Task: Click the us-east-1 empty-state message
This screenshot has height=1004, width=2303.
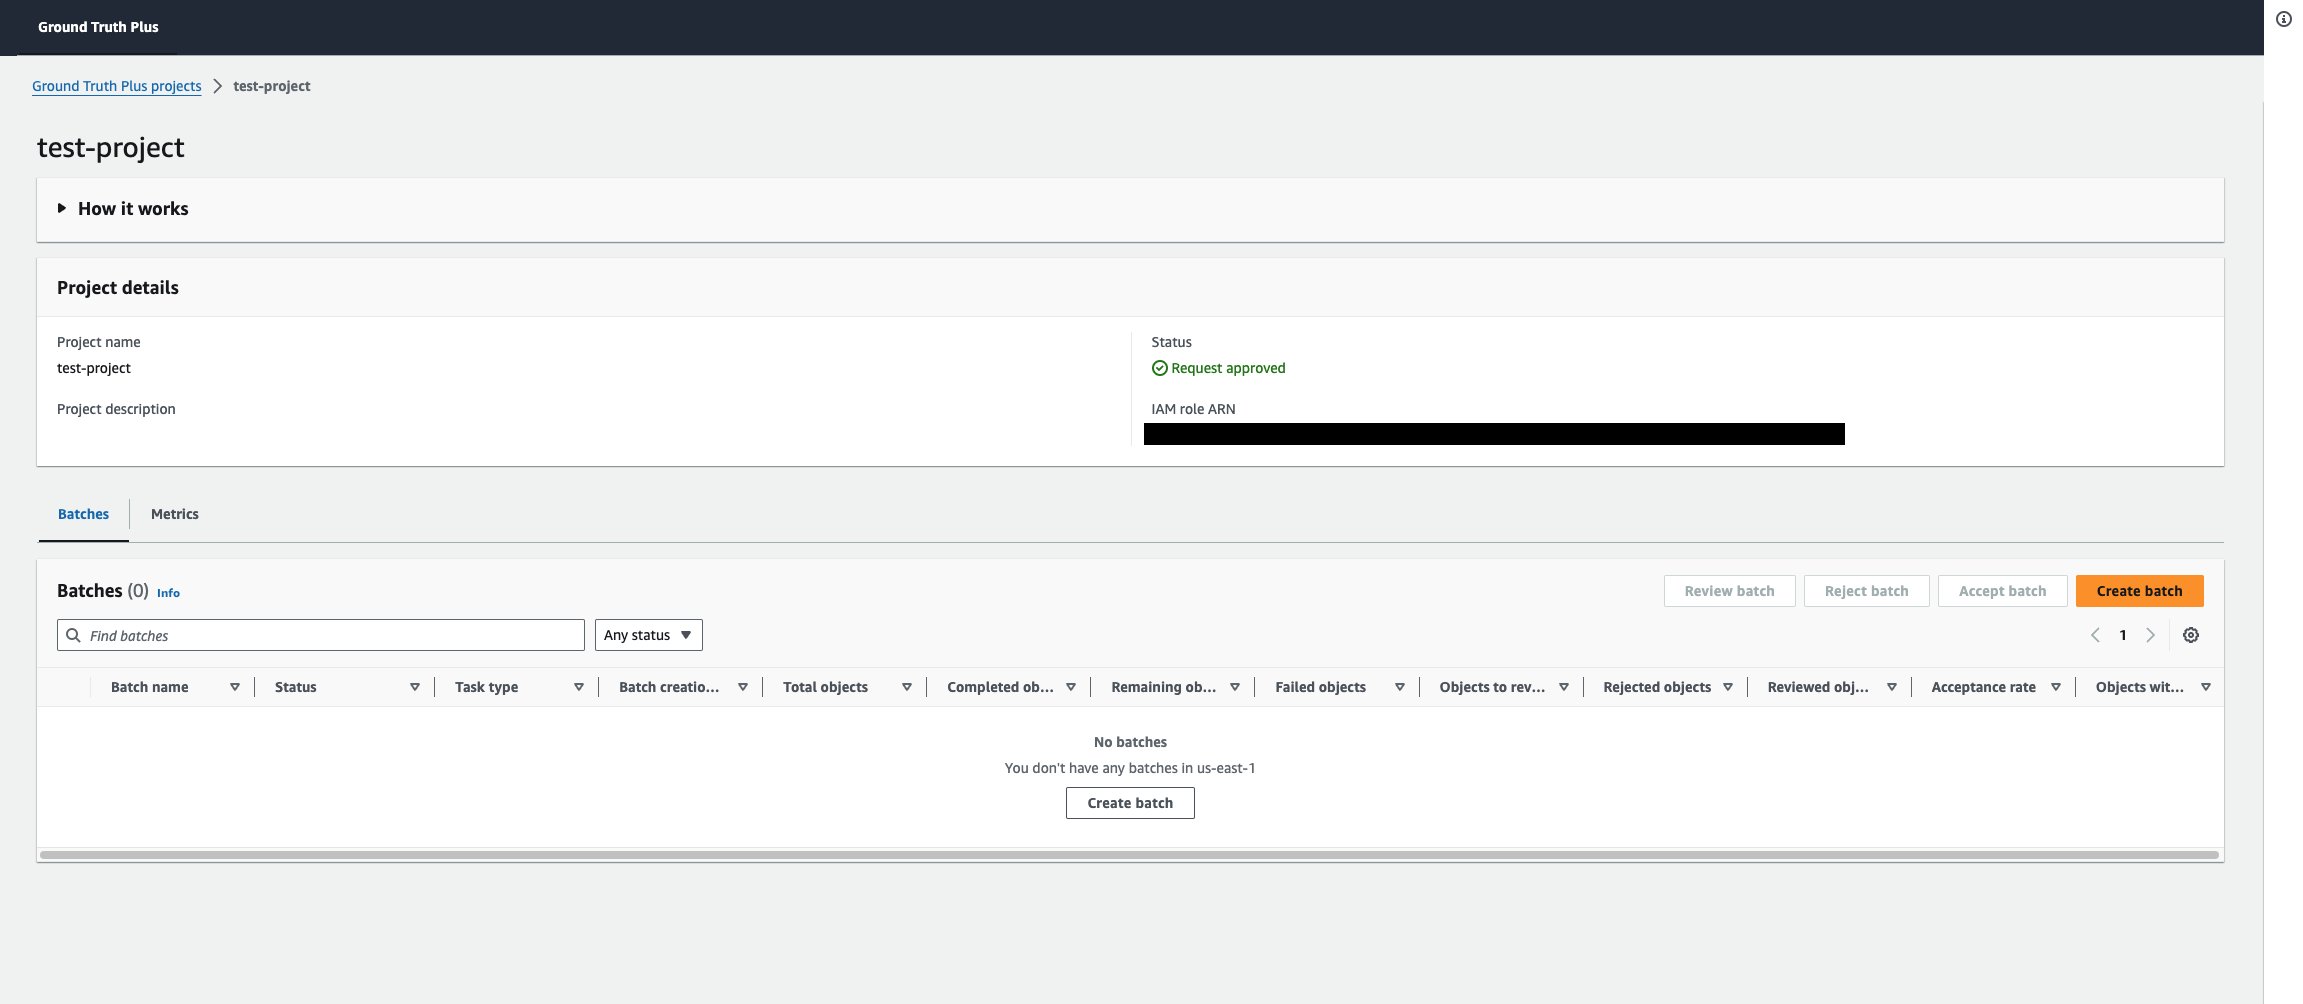Action: pyautogui.click(x=1130, y=768)
